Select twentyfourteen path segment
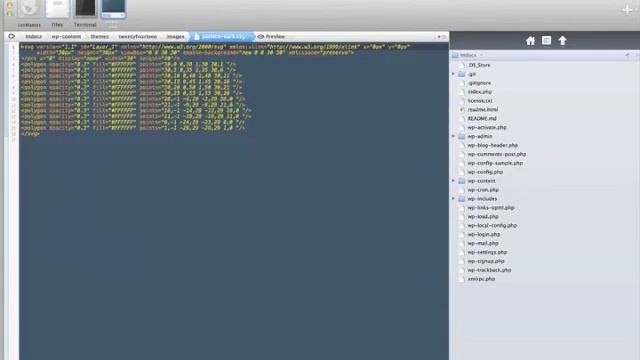 tap(138, 36)
